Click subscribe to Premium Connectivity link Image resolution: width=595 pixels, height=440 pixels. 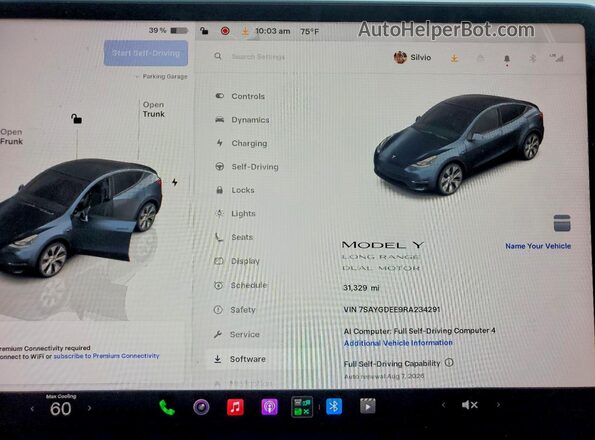click(106, 356)
